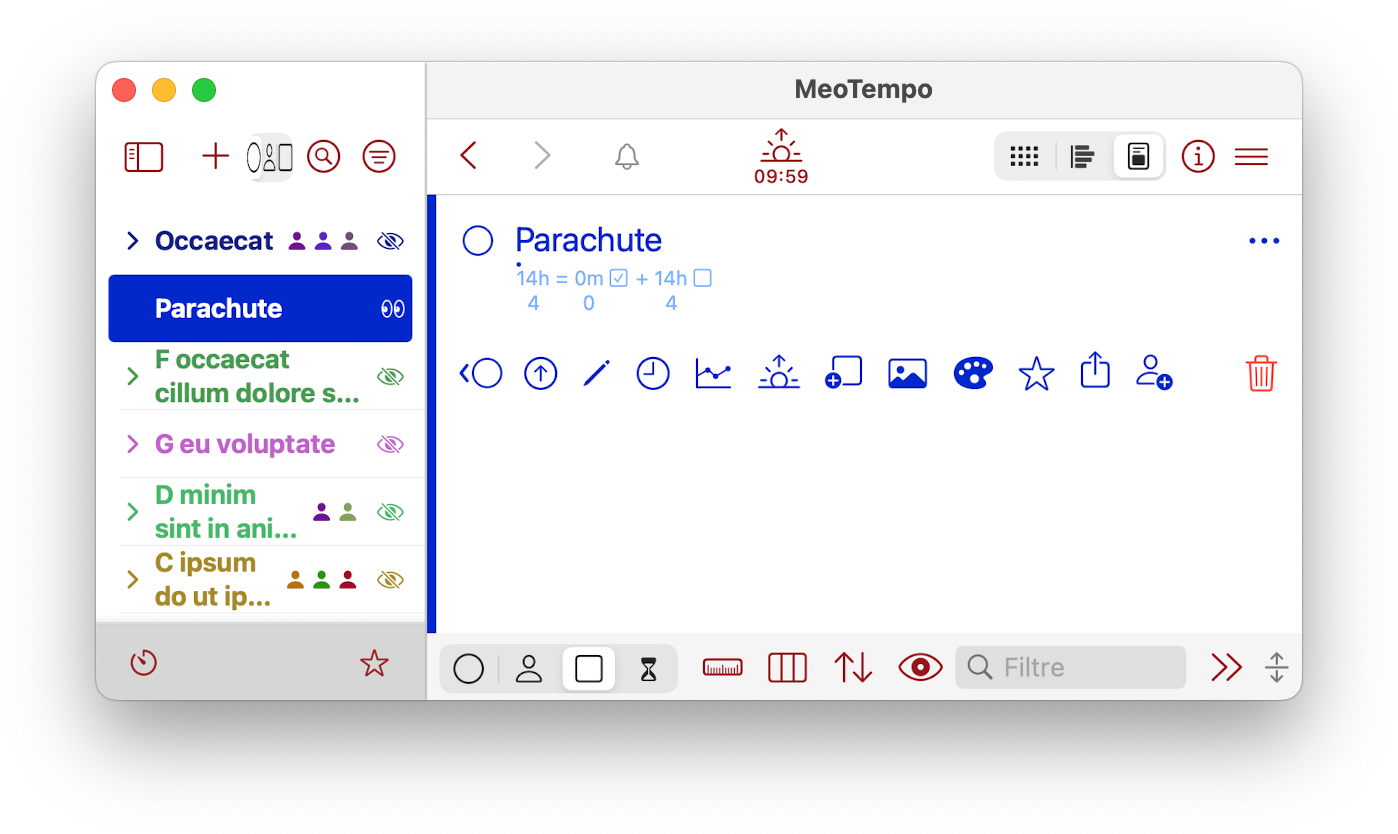
Task: Select the person mode in bottom bar
Action: pyautogui.click(x=529, y=668)
